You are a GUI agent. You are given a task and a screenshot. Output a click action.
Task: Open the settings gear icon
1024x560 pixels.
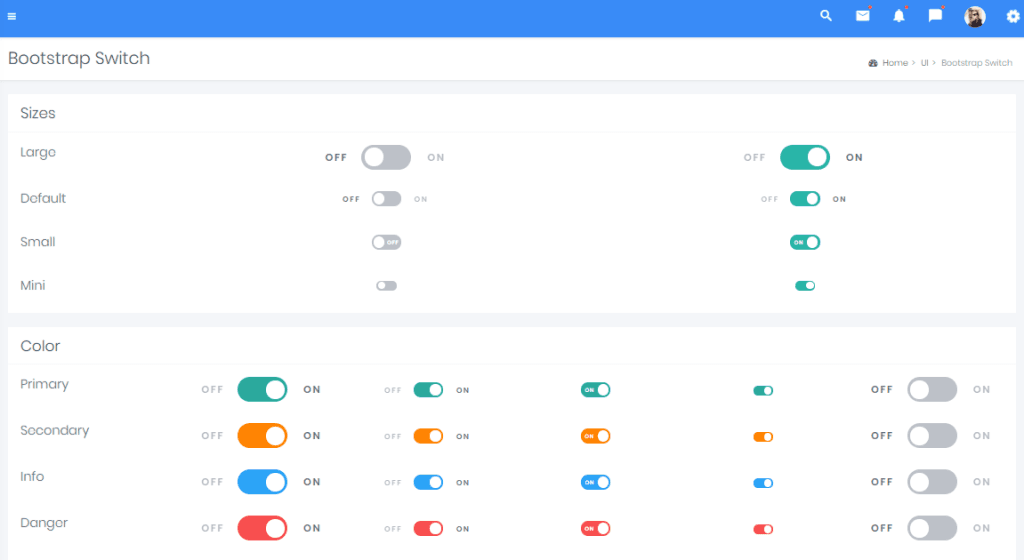click(x=1013, y=16)
